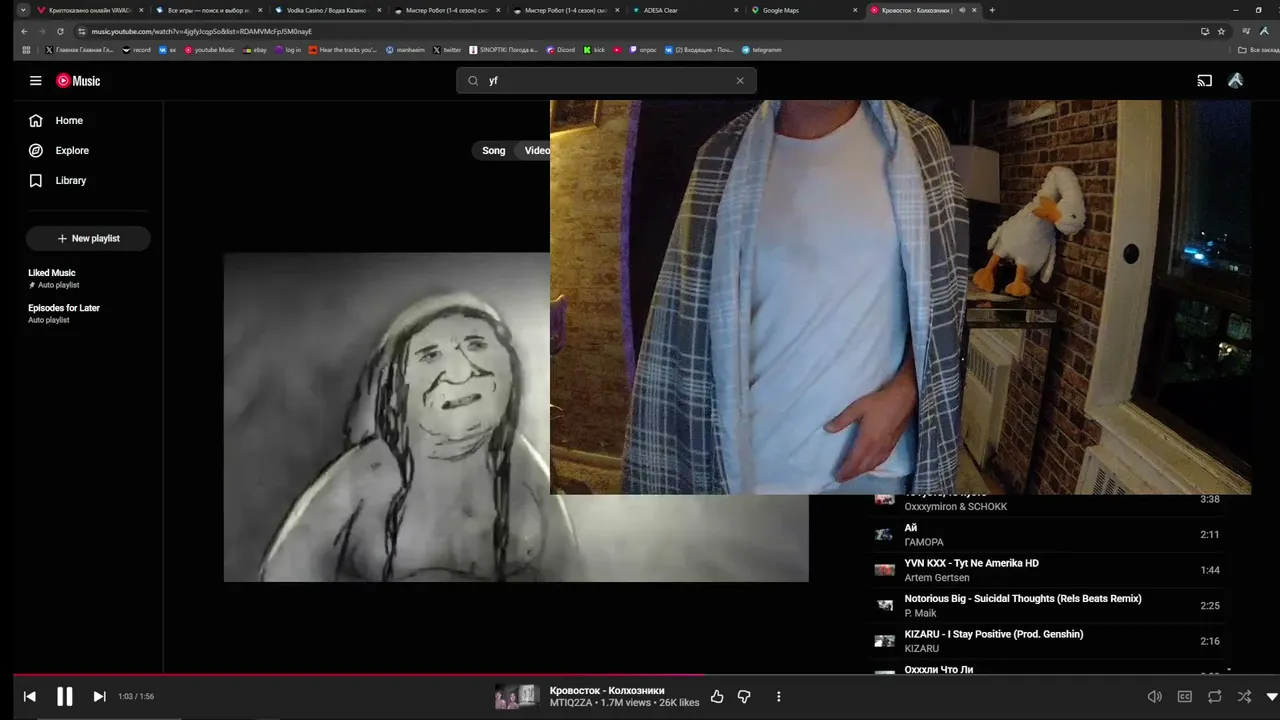Toggle closed captions in the player bar
The image size is (1280, 720).
tap(1185, 697)
